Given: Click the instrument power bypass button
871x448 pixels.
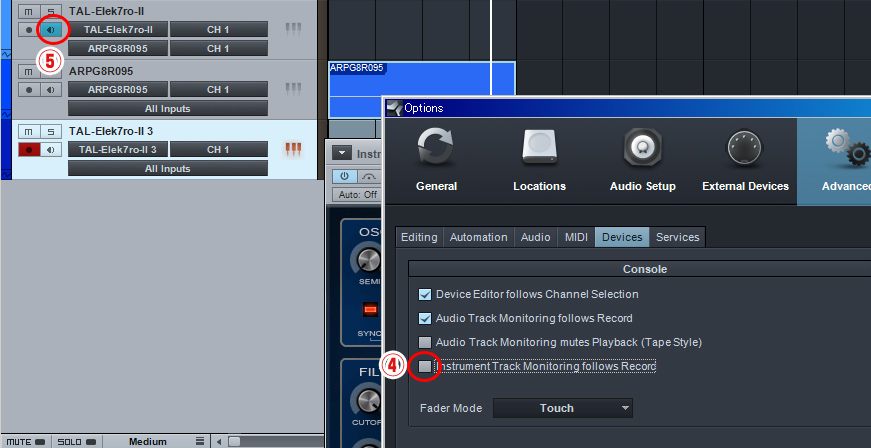Looking at the screenshot, I should (x=340, y=176).
